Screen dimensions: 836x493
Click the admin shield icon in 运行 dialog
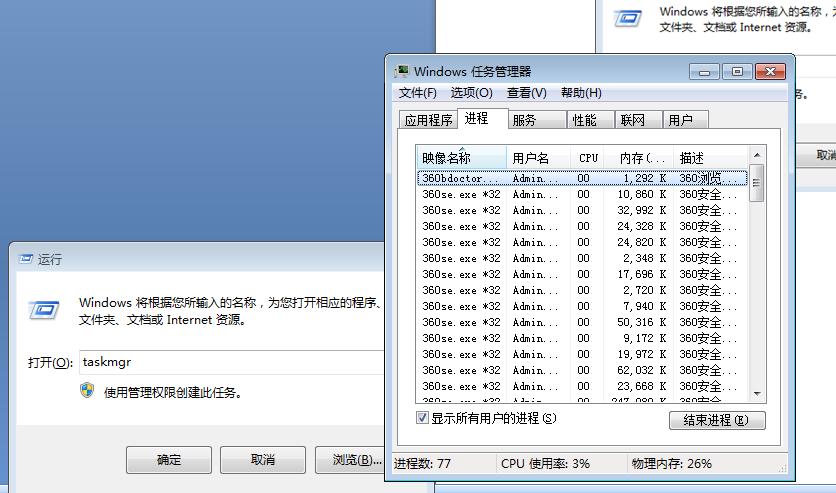[87, 391]
